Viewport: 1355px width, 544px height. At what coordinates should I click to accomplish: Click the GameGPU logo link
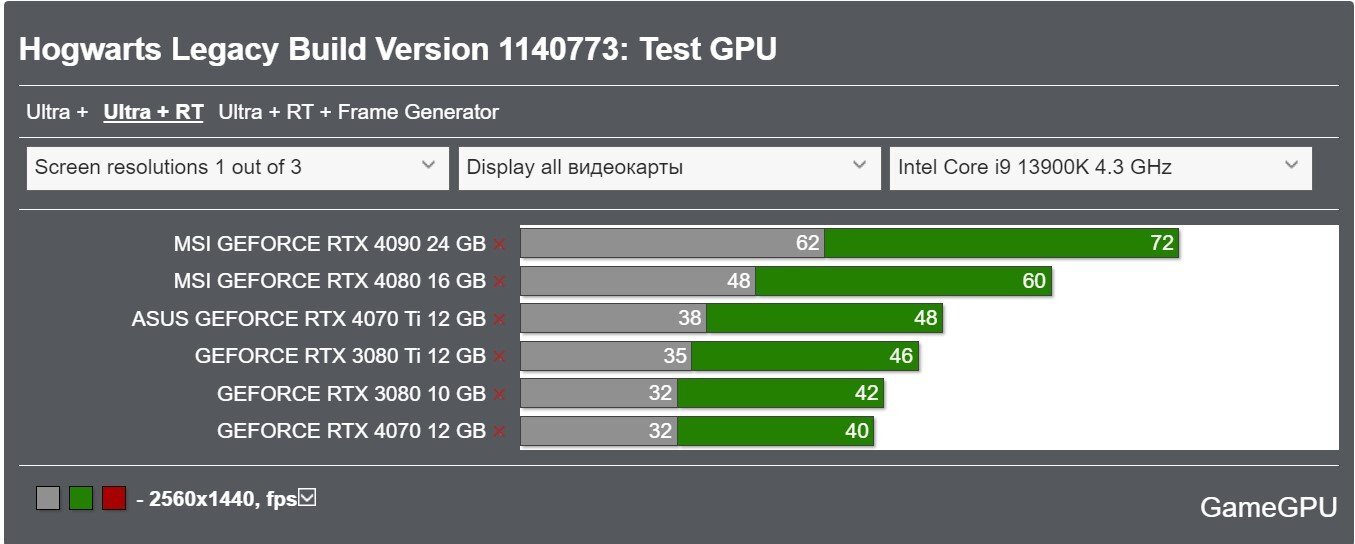point(1268,508)
